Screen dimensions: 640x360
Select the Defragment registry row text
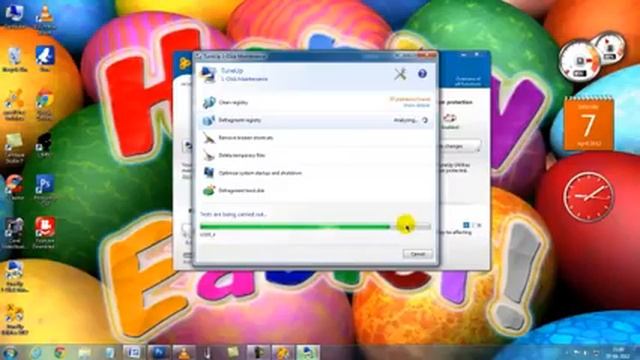[x=240, y=120]
